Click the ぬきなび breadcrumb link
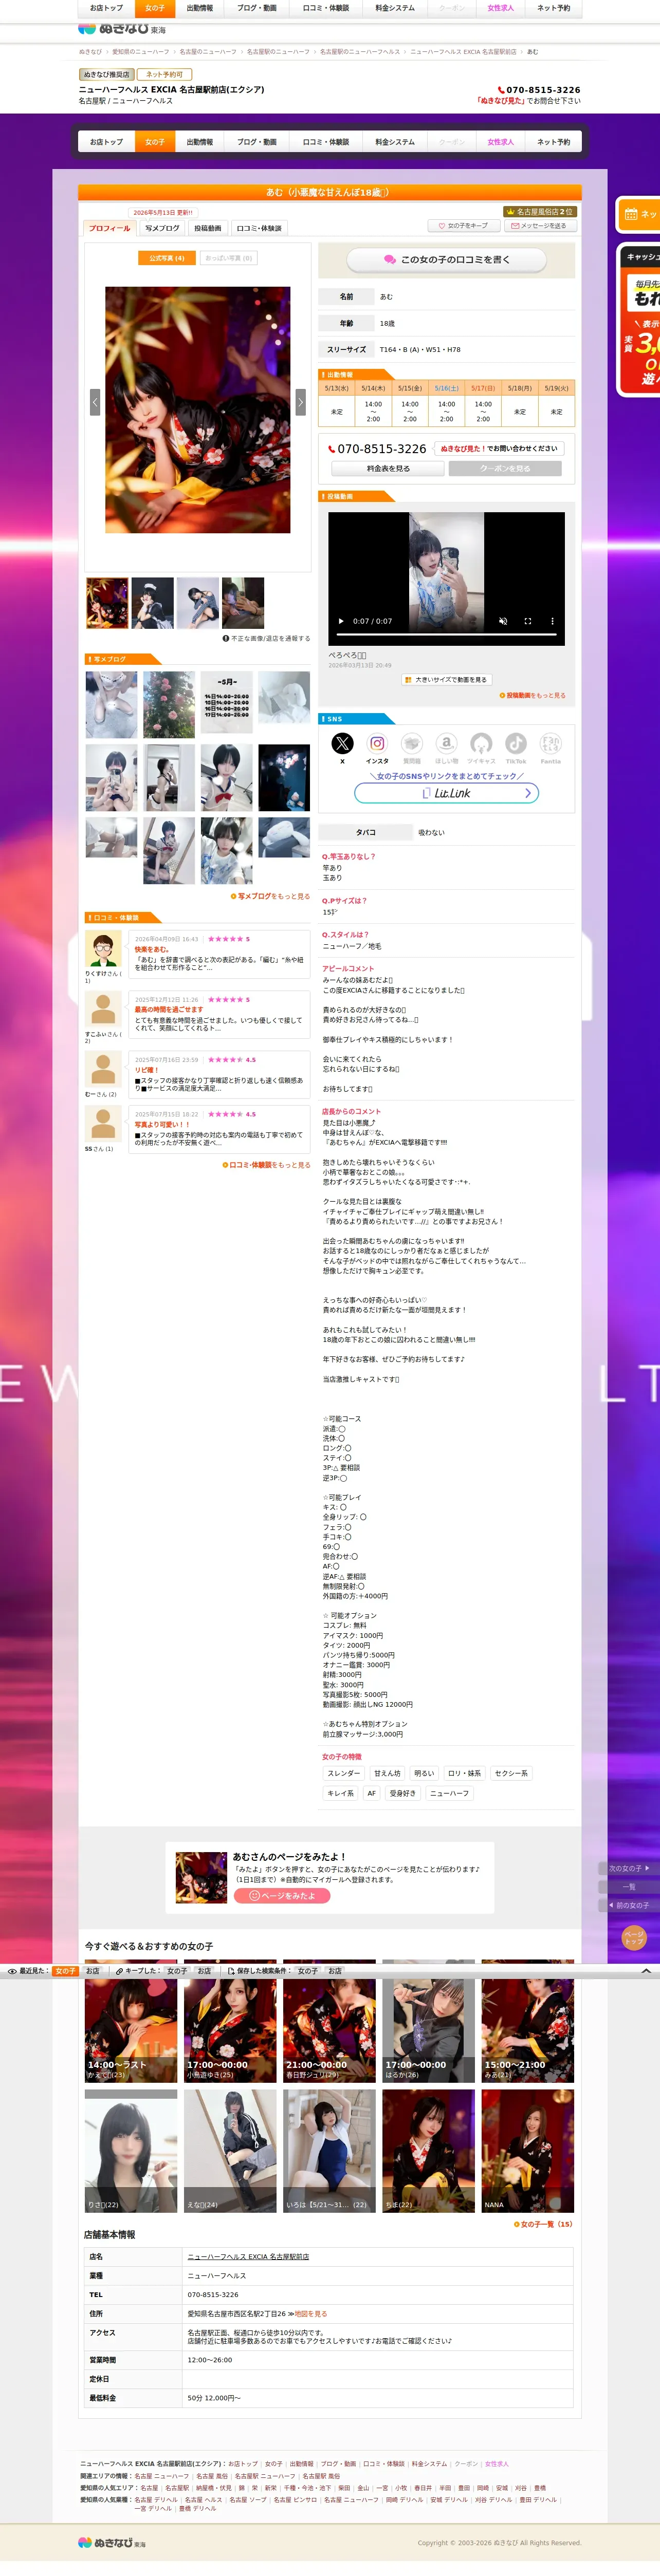This screenshot has height=2576, width=660. (x=90, y=52)
